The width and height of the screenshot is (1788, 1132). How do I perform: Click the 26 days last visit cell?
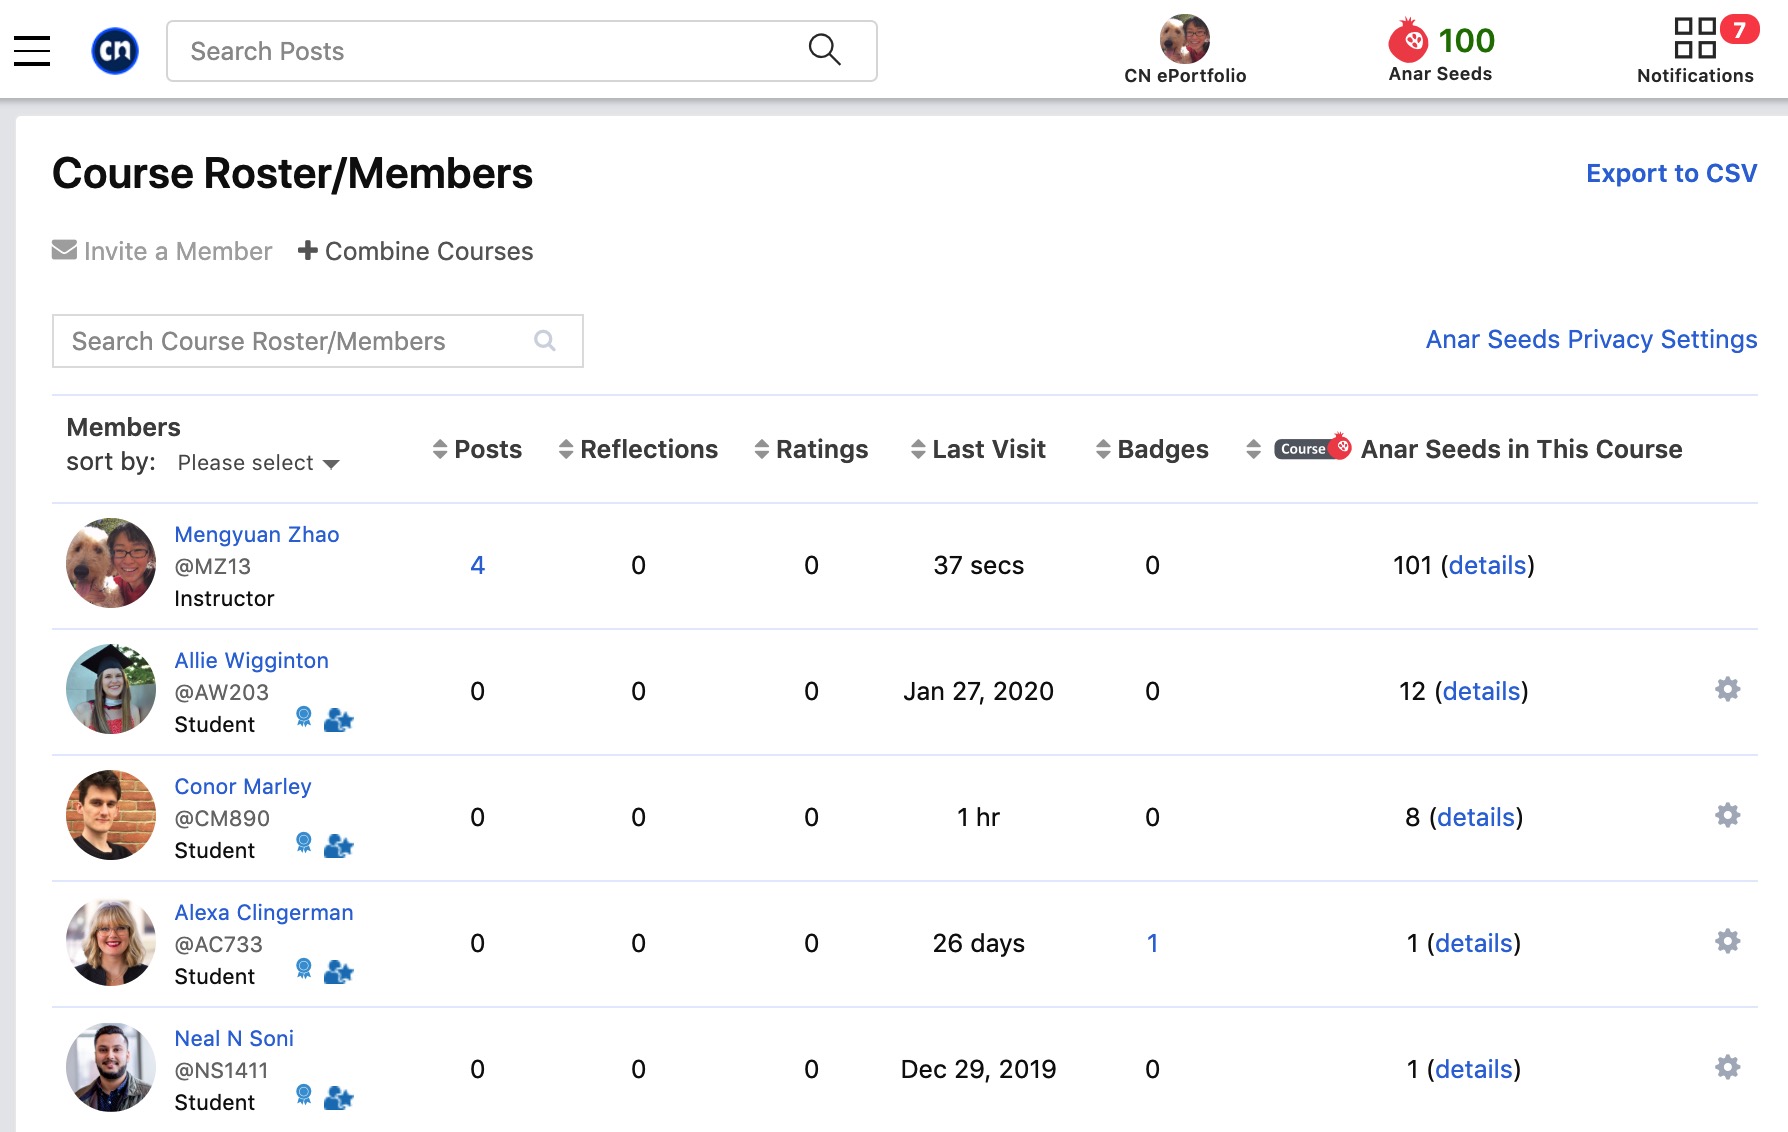(x=978, y=943)
